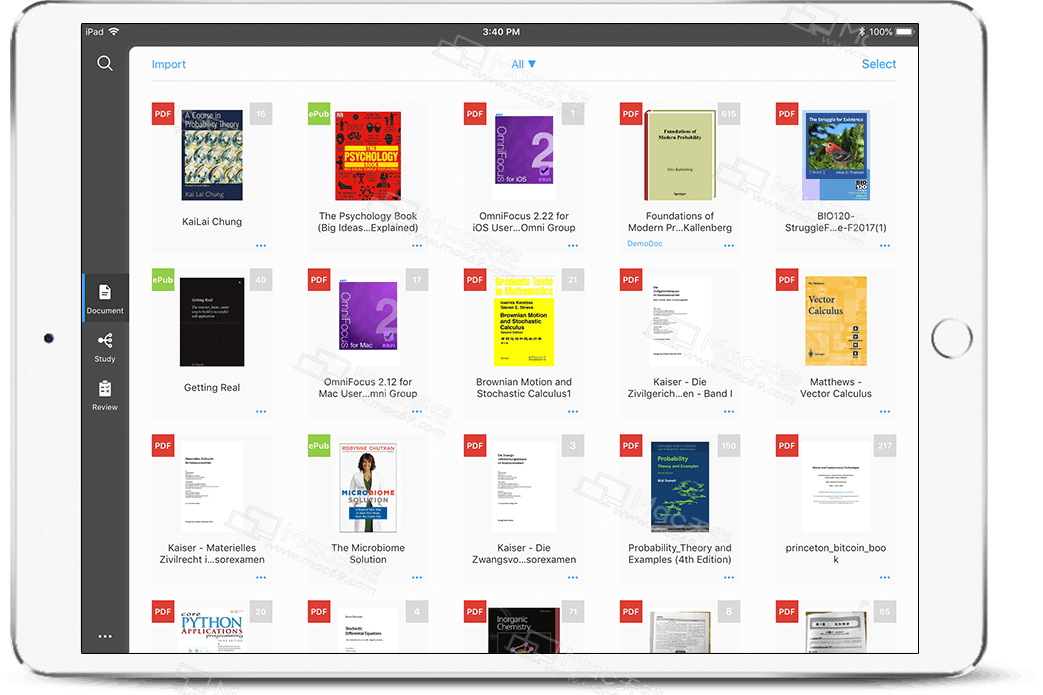Open Kaiser Die Zwangsvo document thumbnail
This screenshot has height=695, width=1043.
coord(524,487)
